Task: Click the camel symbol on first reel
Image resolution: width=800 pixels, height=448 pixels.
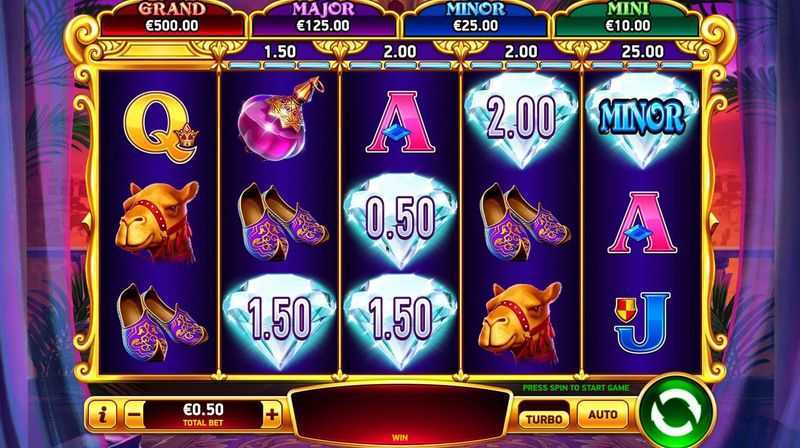Action: click(158, 220)
